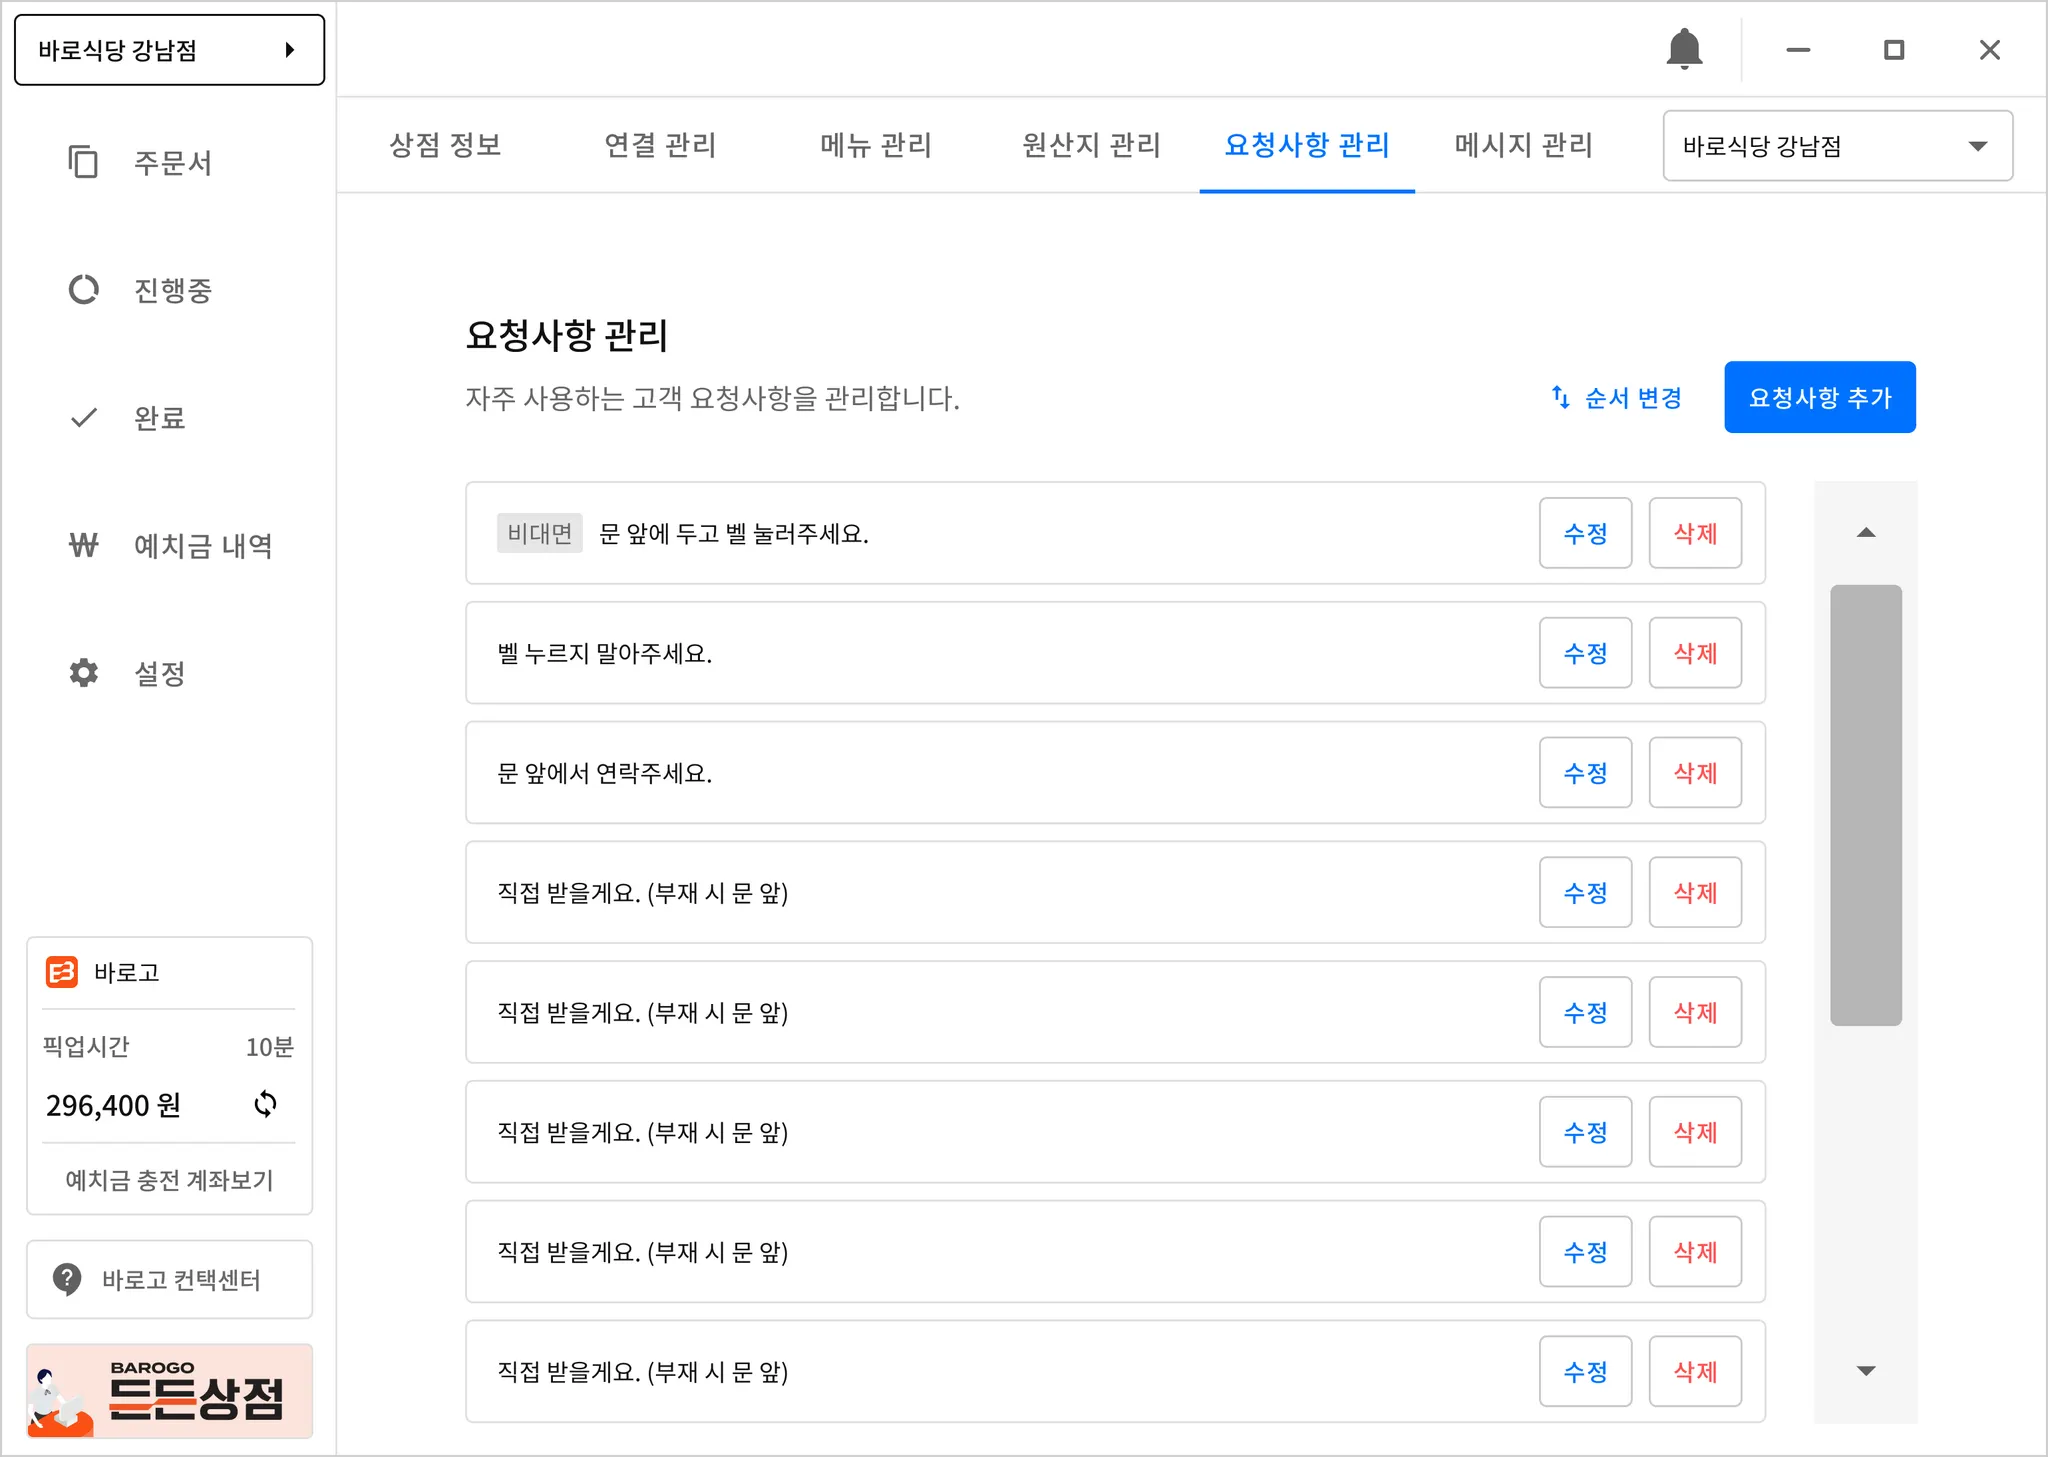Click the scroll-down arrow of request list
2048x1457 pixels.
pyautogui.click(x=1865, y=1371)
